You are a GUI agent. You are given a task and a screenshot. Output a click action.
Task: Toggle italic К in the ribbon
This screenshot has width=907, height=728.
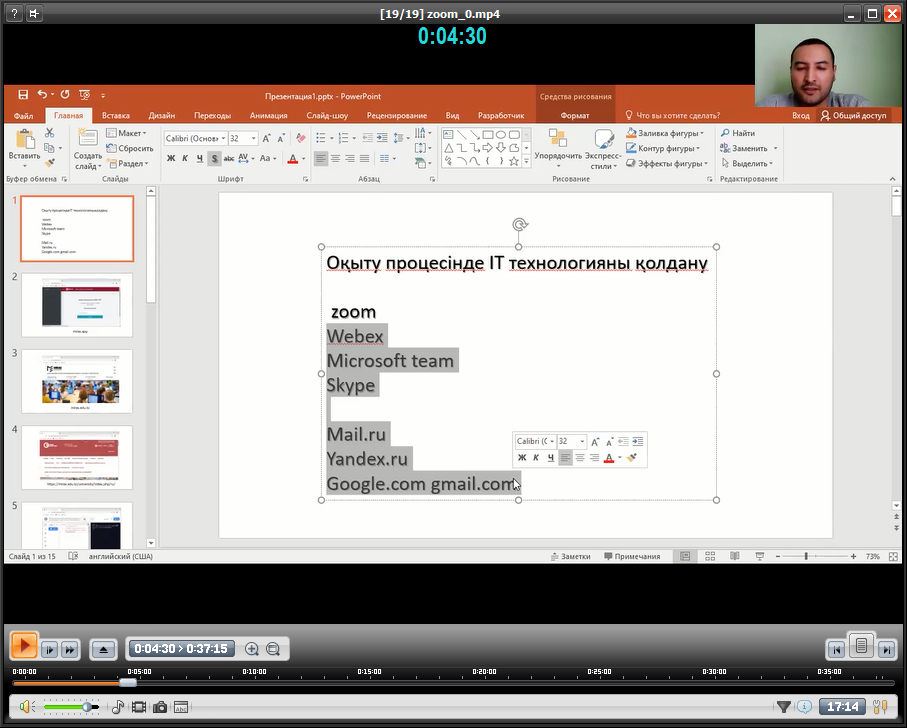(185, 158)
